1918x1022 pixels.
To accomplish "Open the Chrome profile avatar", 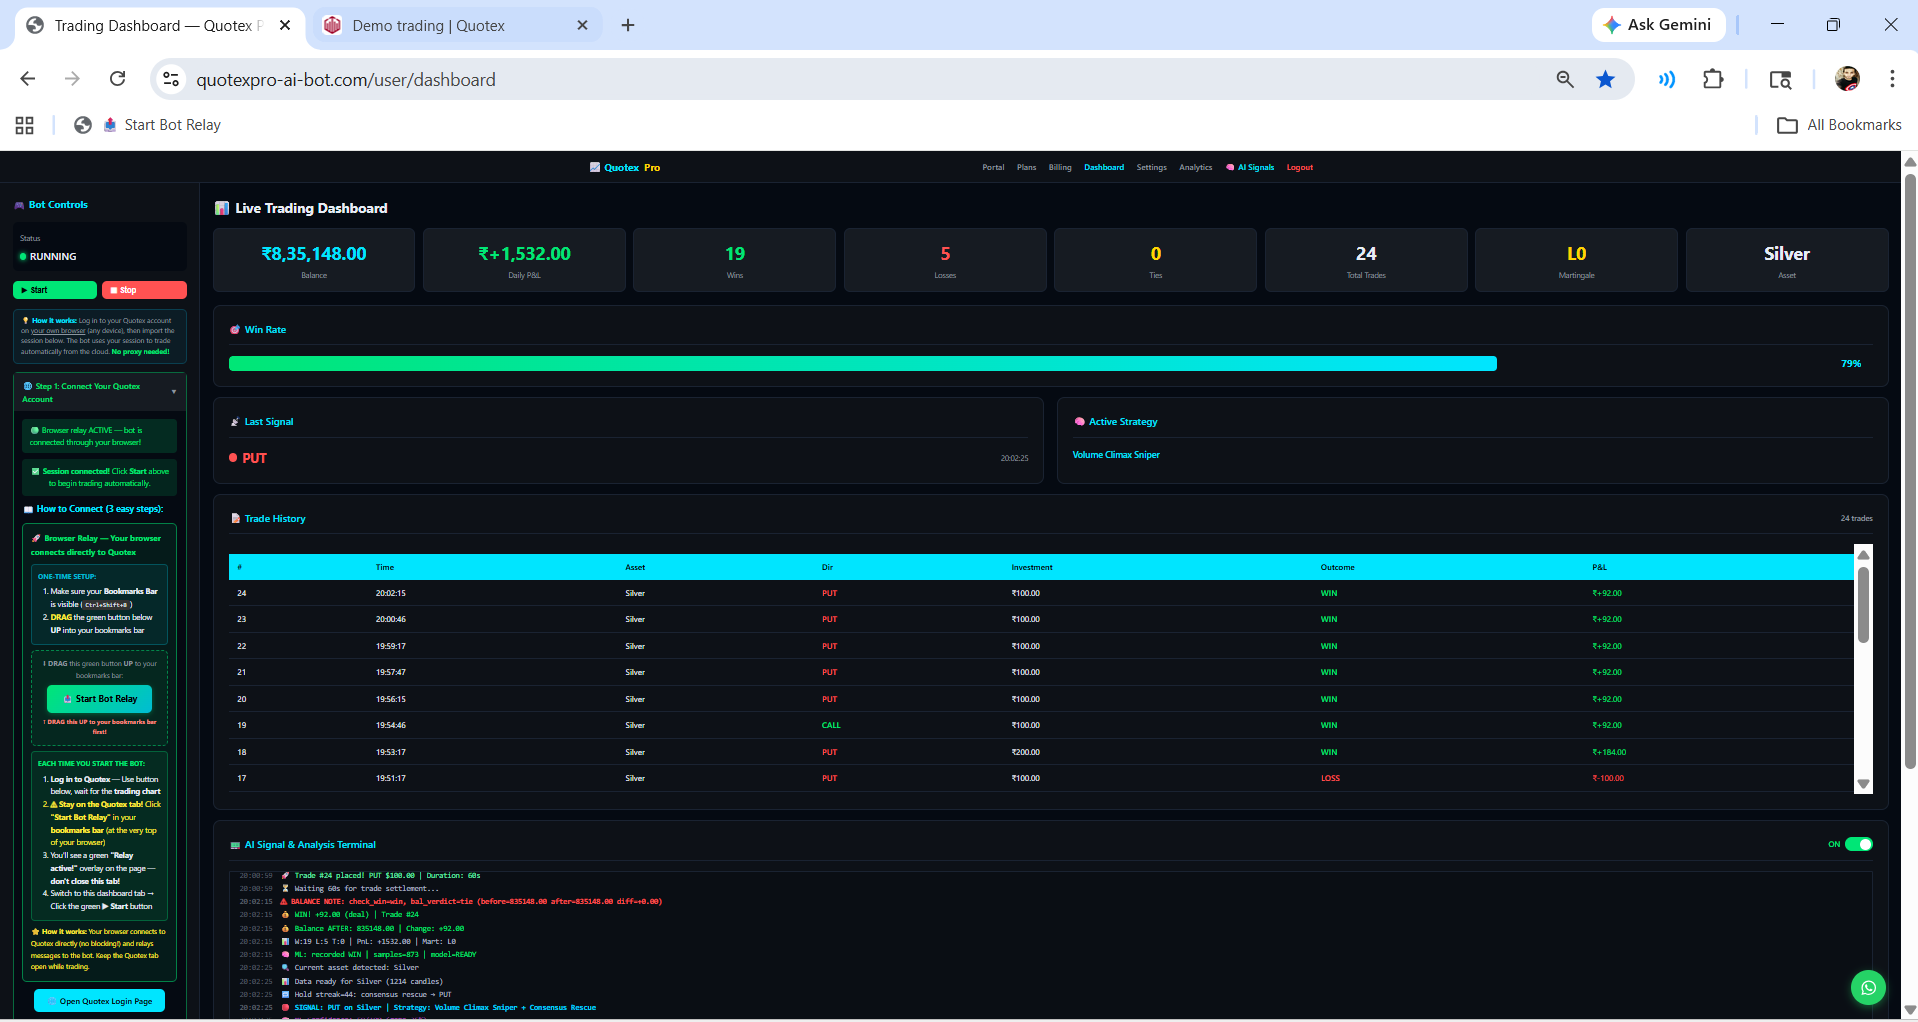I will coord(1847,79).
